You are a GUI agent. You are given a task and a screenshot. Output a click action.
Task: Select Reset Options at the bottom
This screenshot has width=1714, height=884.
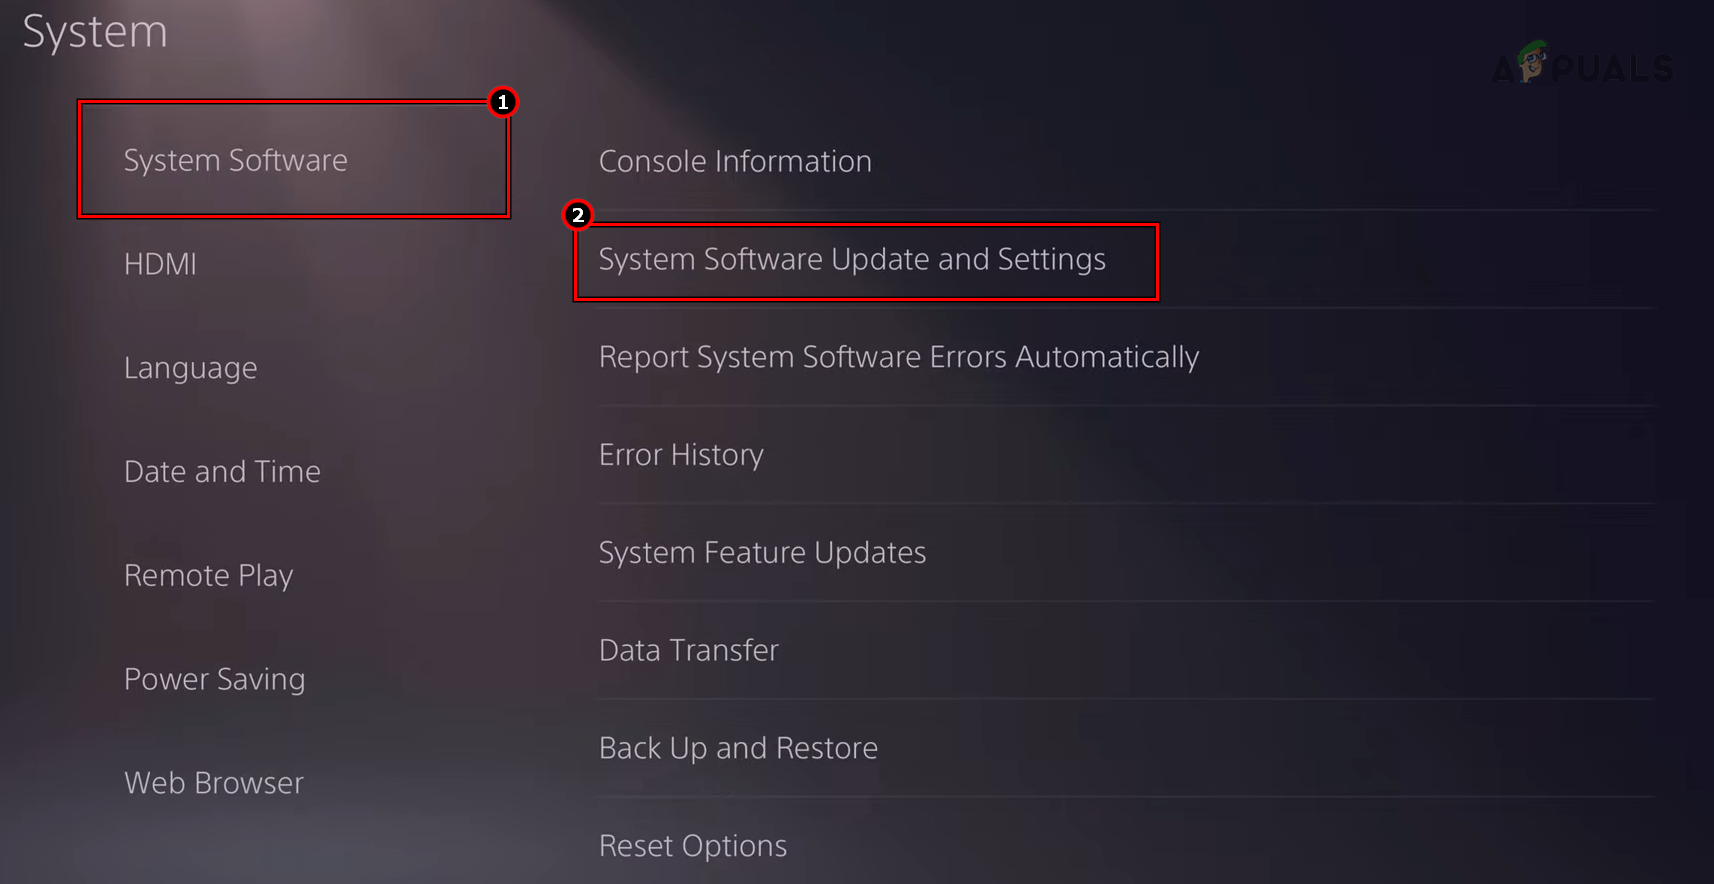(692, 846)
